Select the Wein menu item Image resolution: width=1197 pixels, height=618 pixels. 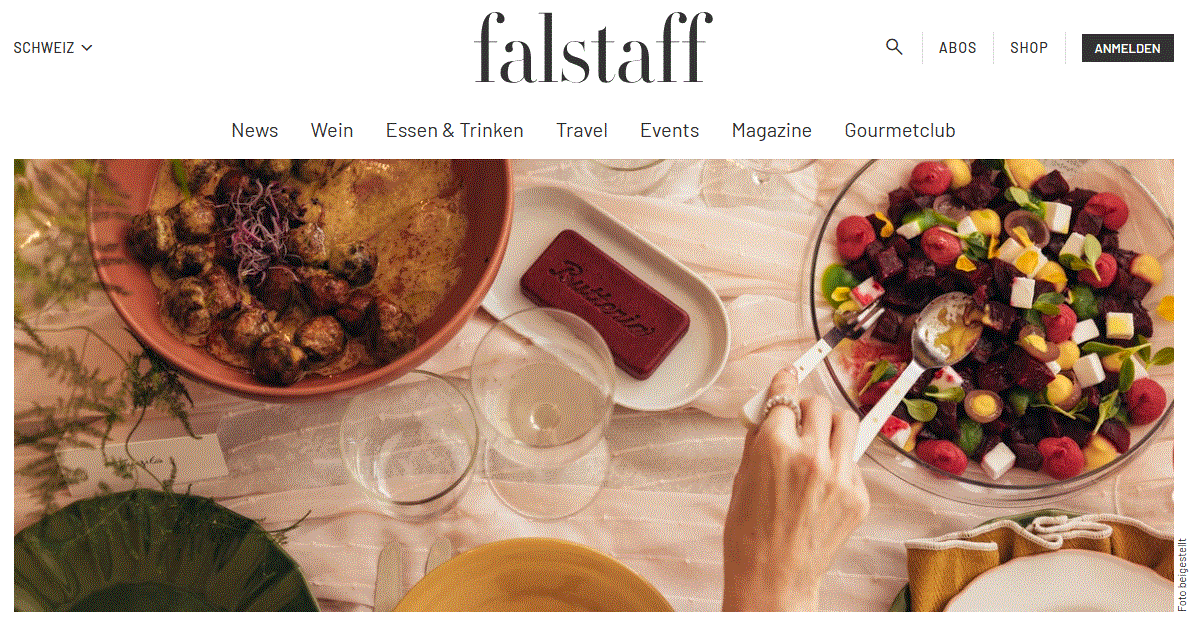[x=332, y=130]
